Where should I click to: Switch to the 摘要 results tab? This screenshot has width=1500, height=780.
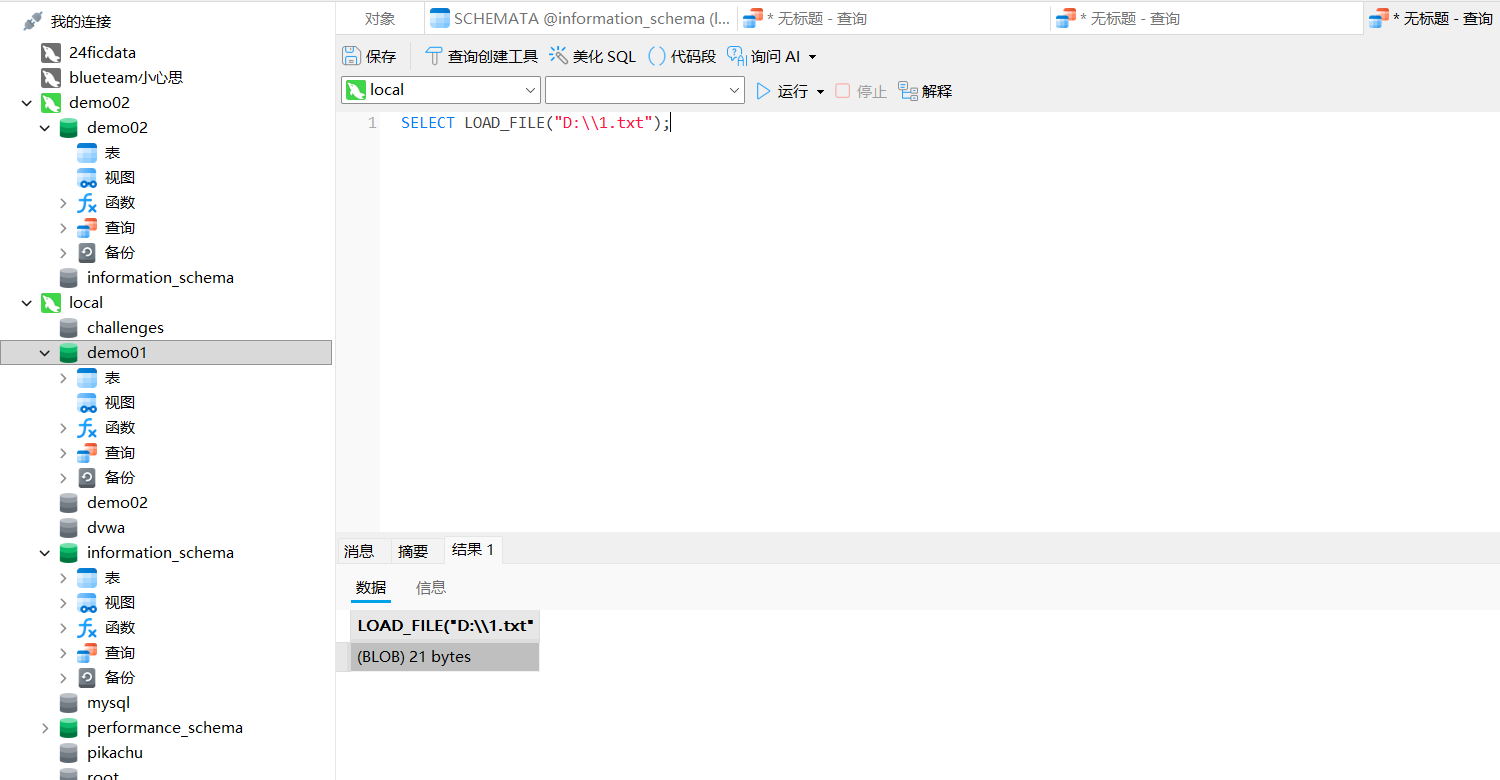coord(413,551)
